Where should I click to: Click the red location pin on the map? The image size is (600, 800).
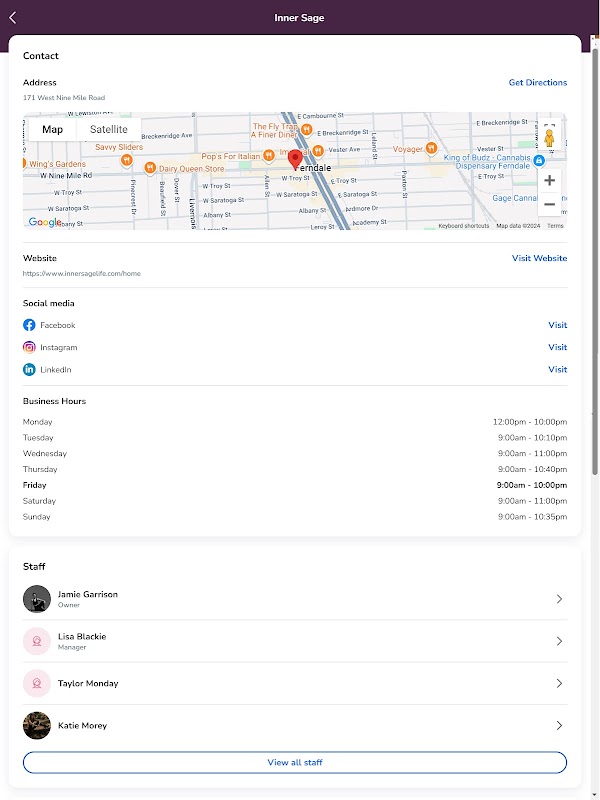(x=295, y=159)
